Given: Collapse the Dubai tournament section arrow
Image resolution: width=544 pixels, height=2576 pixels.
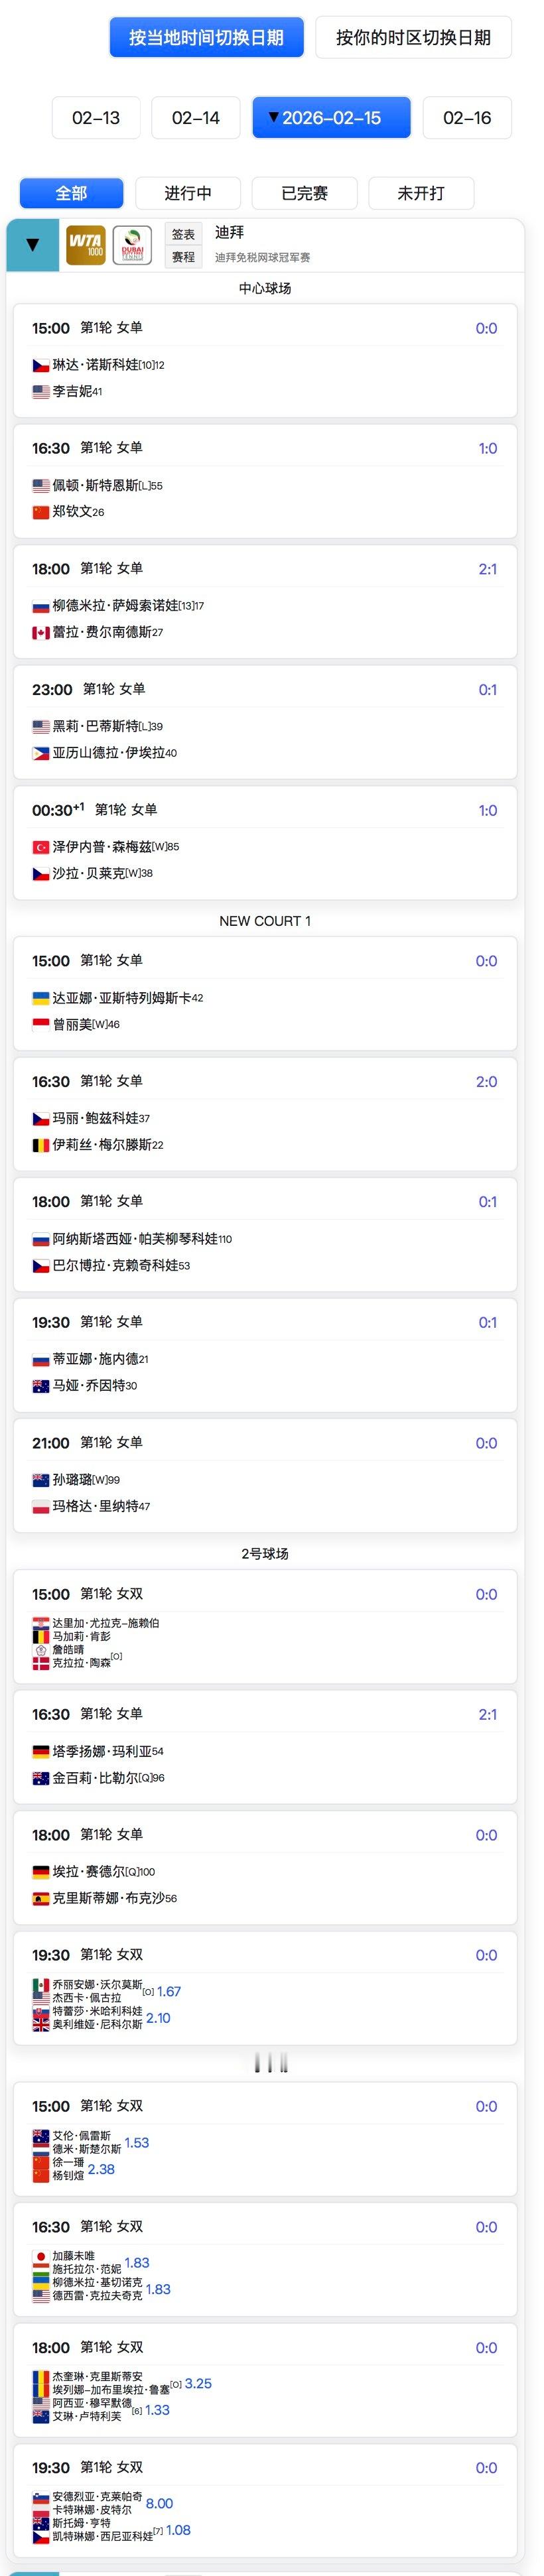Looking at the screenshot, I should (x=33, y=245).
